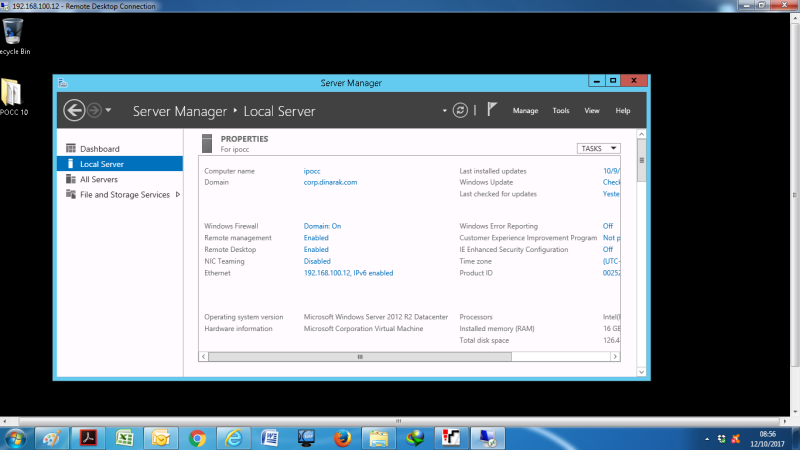Screen dimensions: 800x450
Task: Click IE Enhanced Security Configuration Off link
Action: (x=608, y=249)
